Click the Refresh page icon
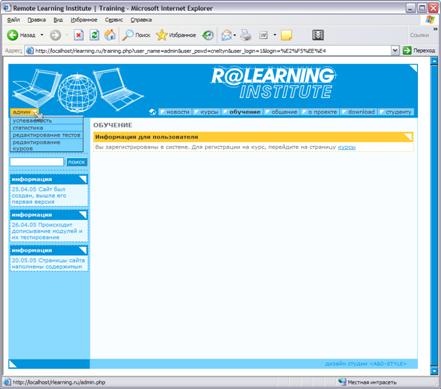This screenshot has height=389, width=441. [95, 35]
